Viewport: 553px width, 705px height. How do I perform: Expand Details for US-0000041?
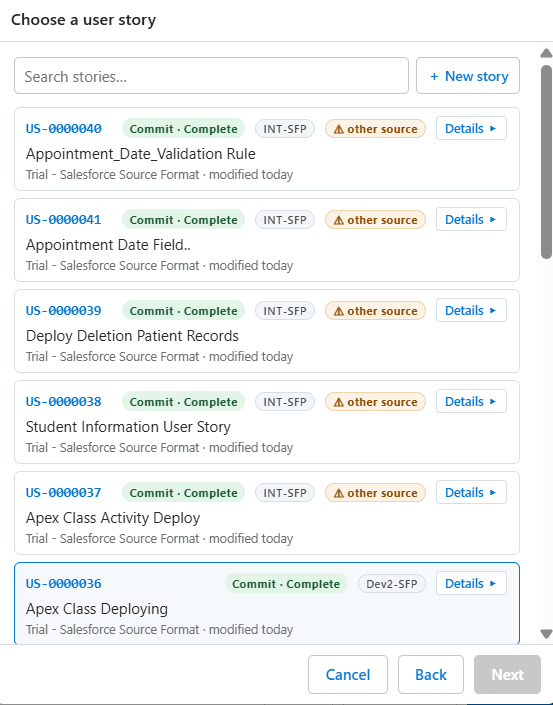click(471, 219)
